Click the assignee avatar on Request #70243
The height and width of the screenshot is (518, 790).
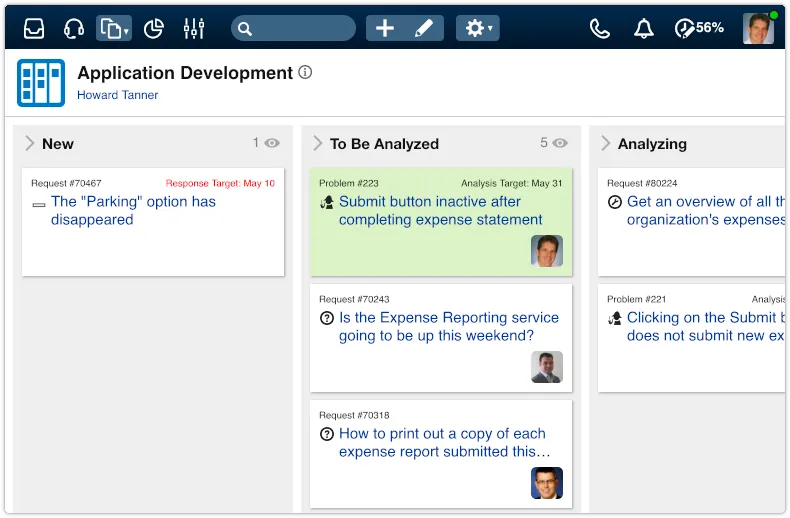click(547, 367)
